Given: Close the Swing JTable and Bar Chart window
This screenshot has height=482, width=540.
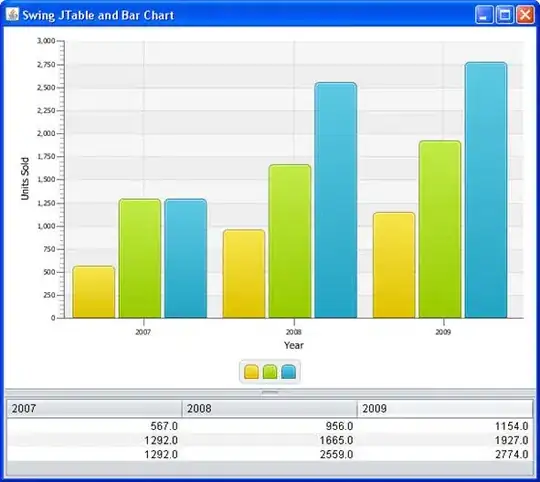Looking at the screenshot, I should click(x=525, y=15).
